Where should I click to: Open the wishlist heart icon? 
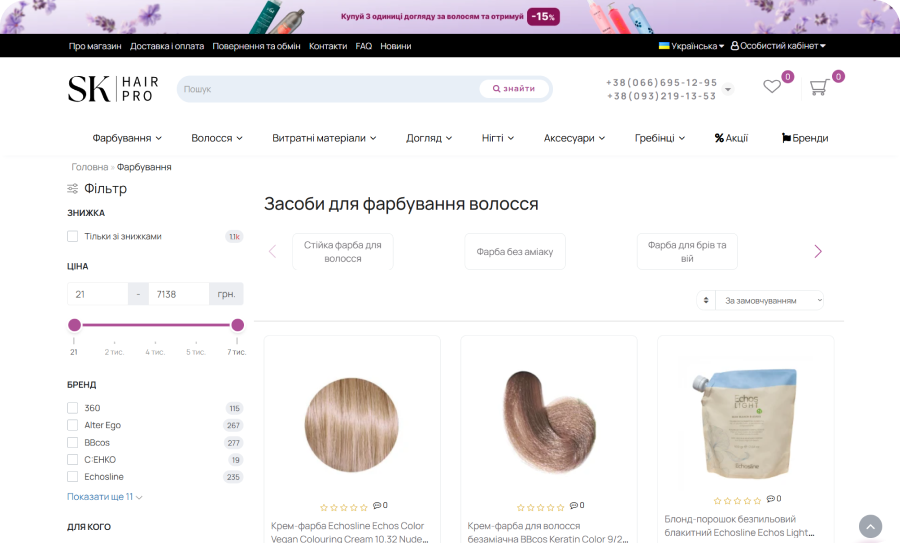[x=772, y=87]
